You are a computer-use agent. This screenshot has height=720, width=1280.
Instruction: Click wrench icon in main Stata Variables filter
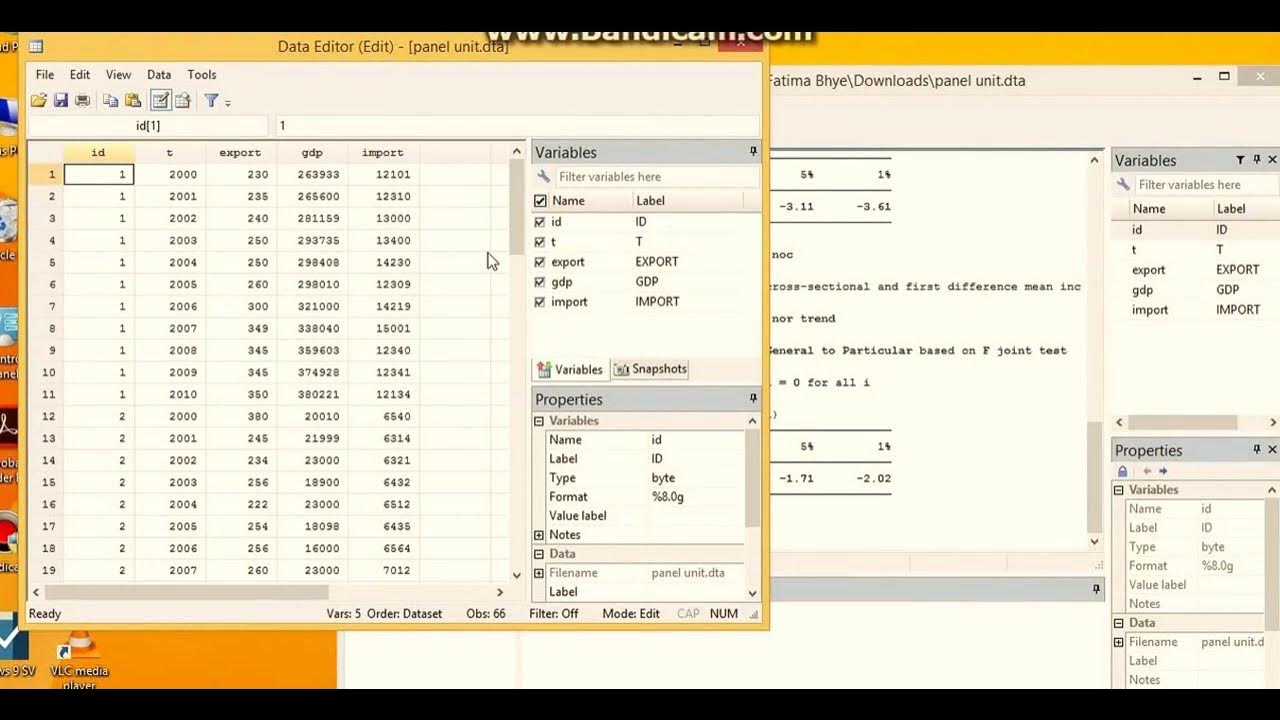coord(1124,185)
